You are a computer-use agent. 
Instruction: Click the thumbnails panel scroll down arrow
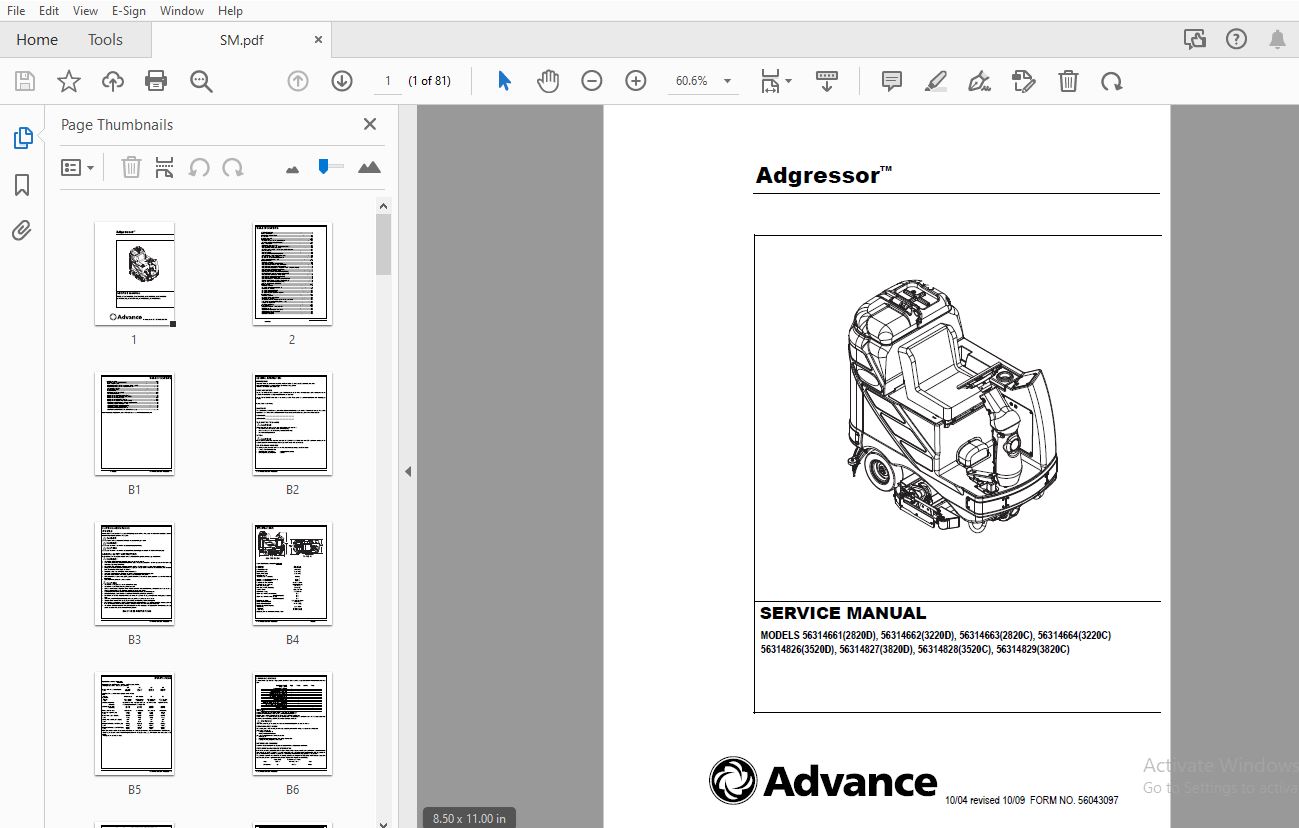click(383, 824)
